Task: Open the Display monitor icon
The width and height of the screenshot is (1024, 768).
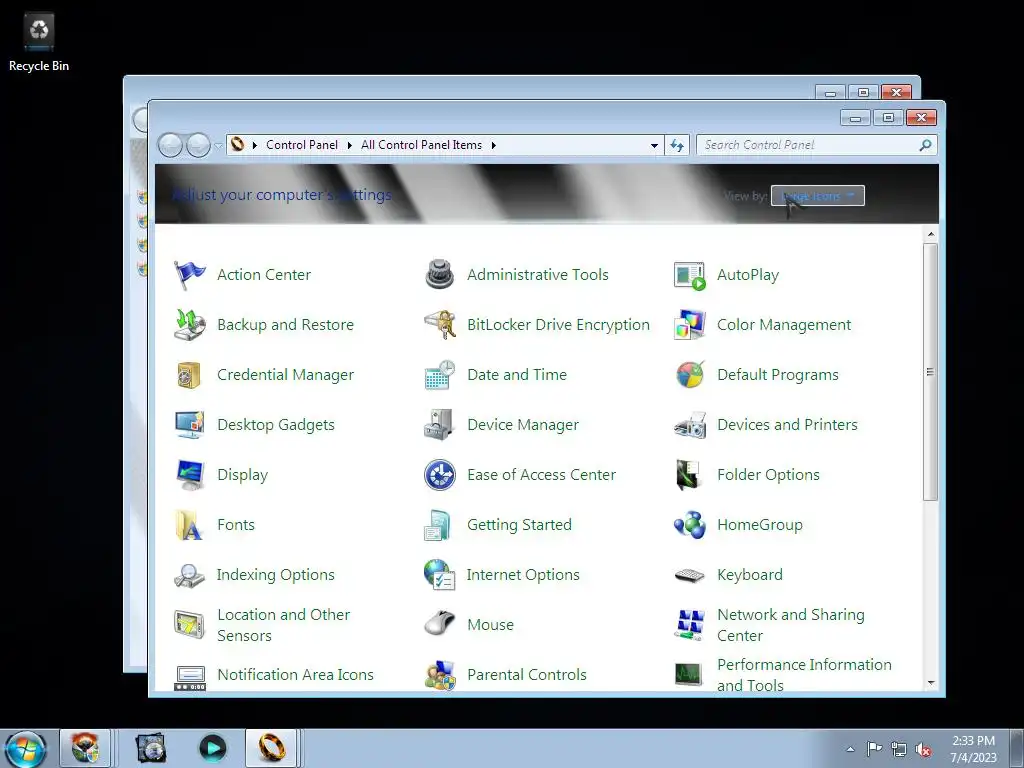Action: (x=189, y=475)
